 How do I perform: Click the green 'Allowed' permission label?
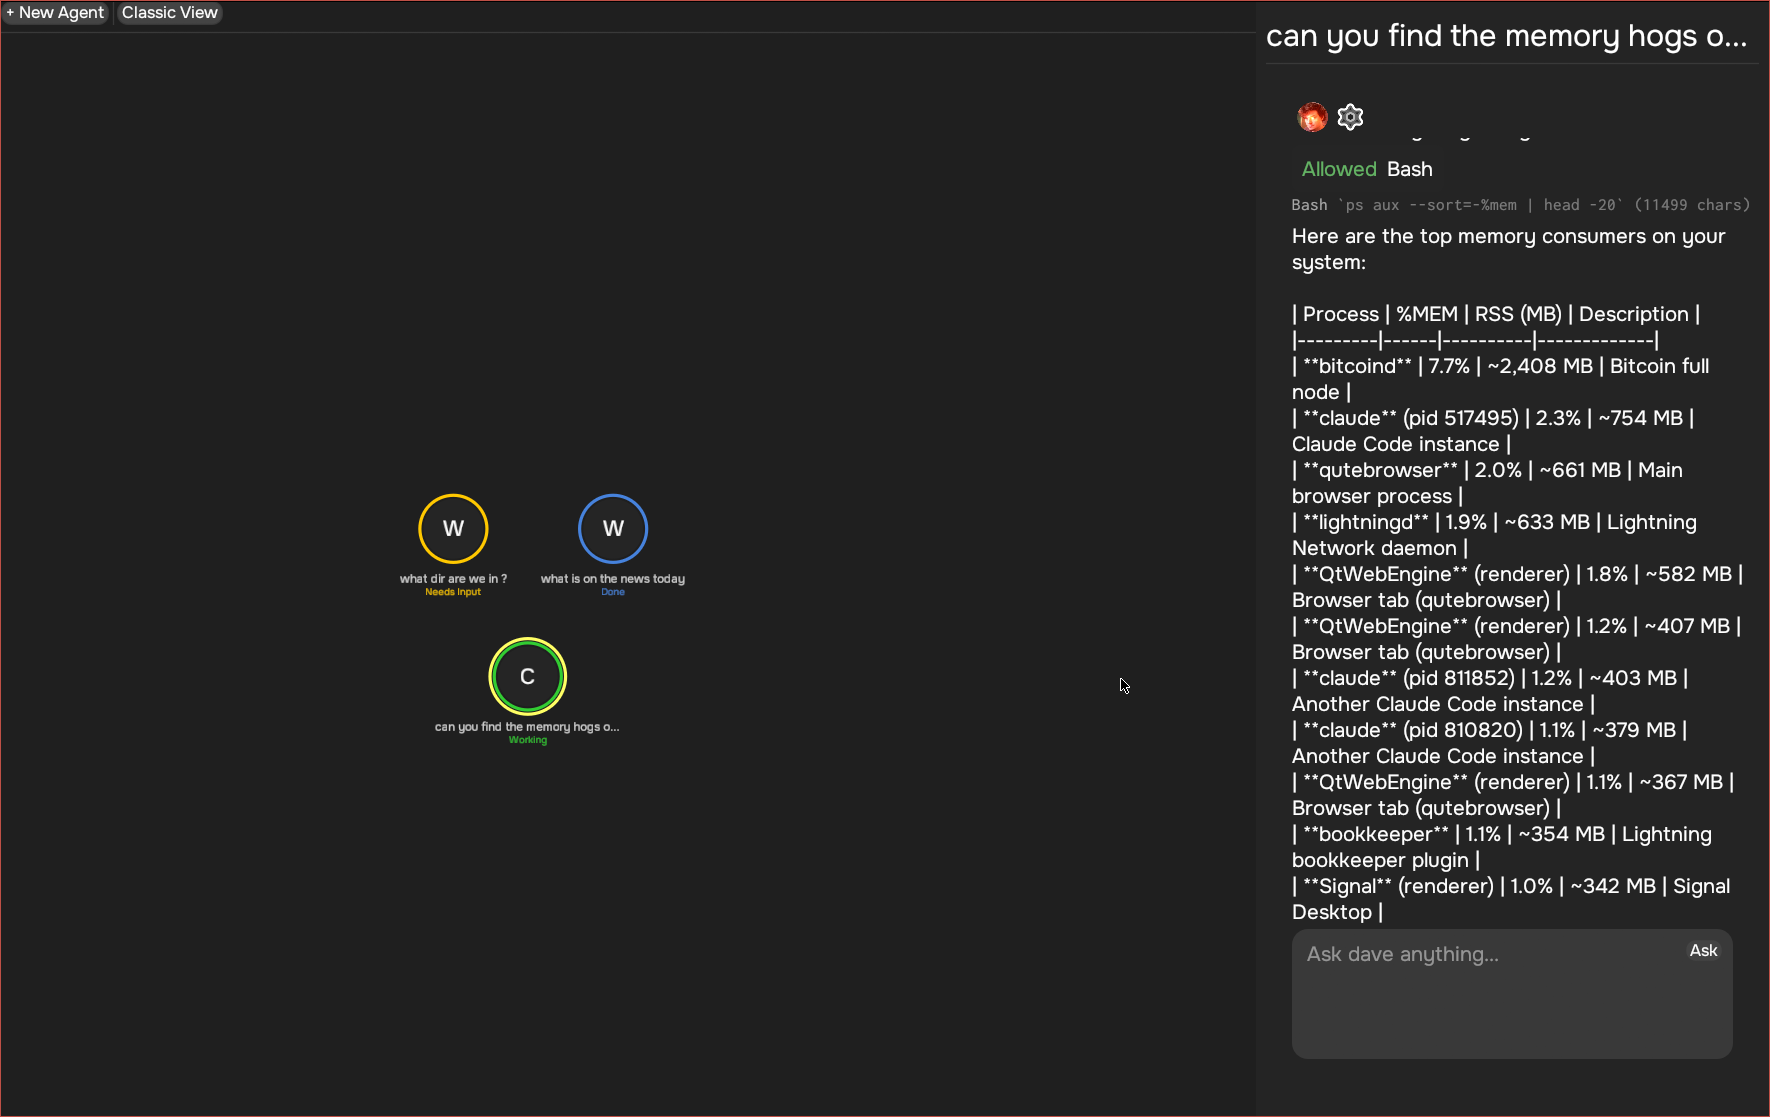pos(1338,169)
